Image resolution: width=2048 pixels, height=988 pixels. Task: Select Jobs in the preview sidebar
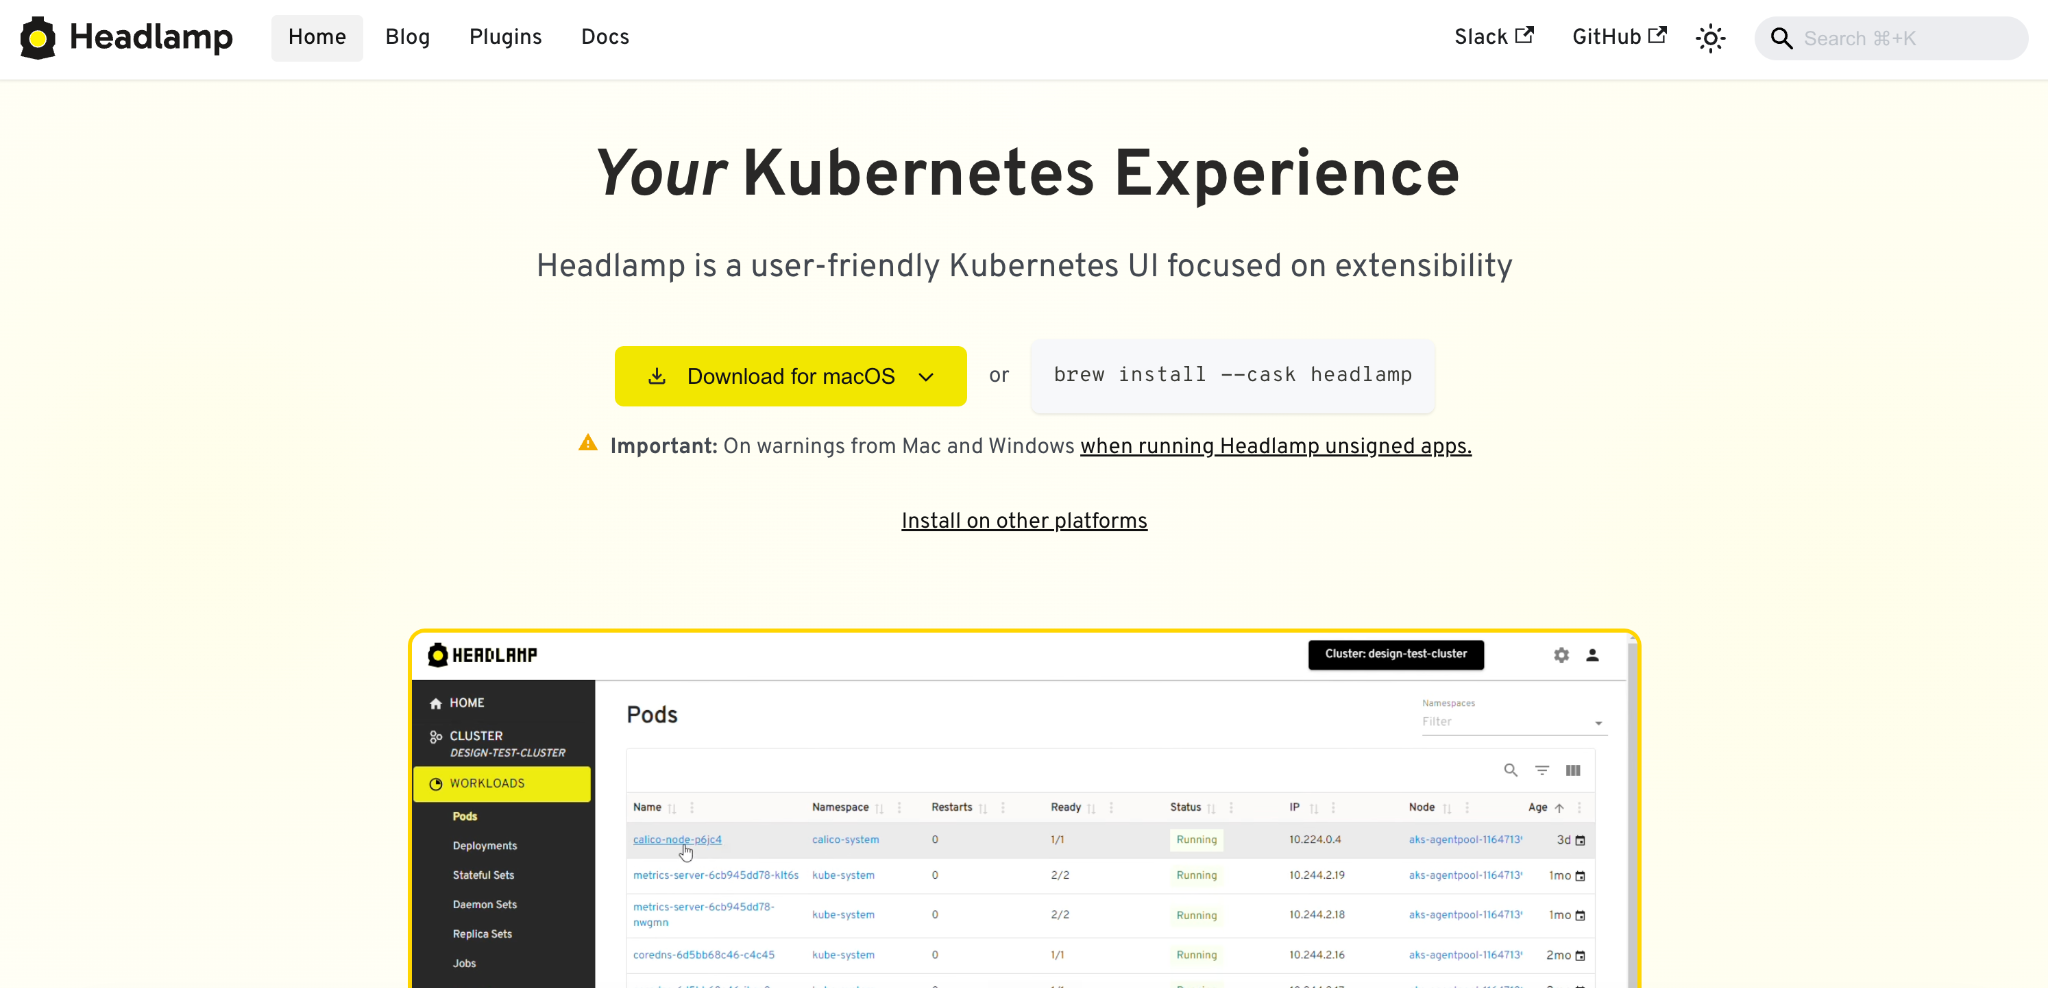point(464,964)
